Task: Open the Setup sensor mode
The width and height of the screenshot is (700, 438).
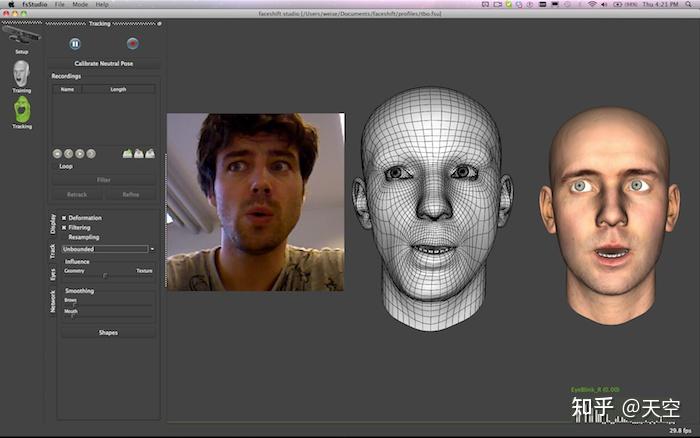Action: point(21,38)
